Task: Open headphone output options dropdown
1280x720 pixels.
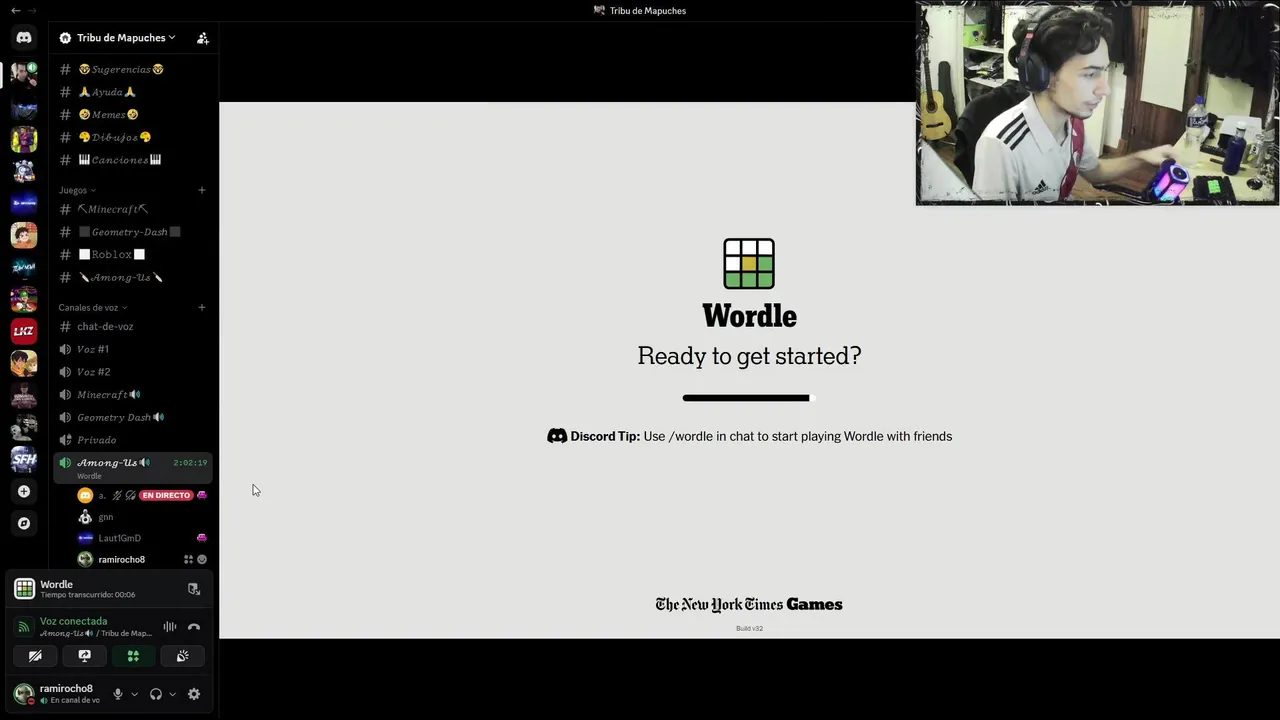Action: click(172, 694)
